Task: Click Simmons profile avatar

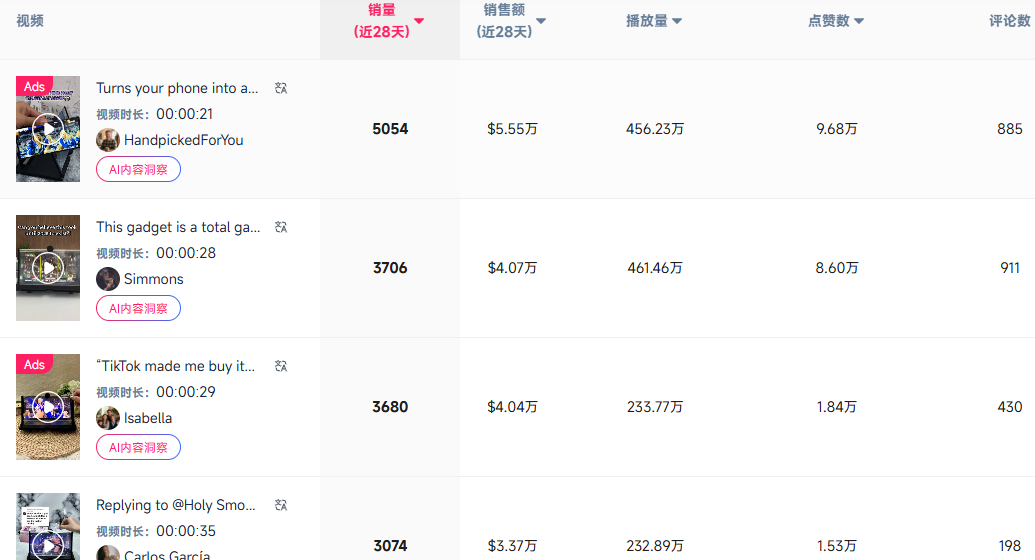Action: [x=108, y=279]
